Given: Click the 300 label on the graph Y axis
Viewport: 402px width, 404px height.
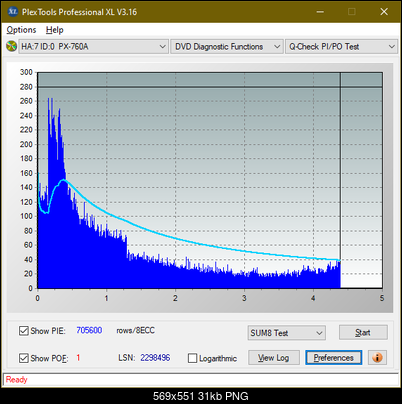Looking at the screenshot, I should [x=26, y=72].
